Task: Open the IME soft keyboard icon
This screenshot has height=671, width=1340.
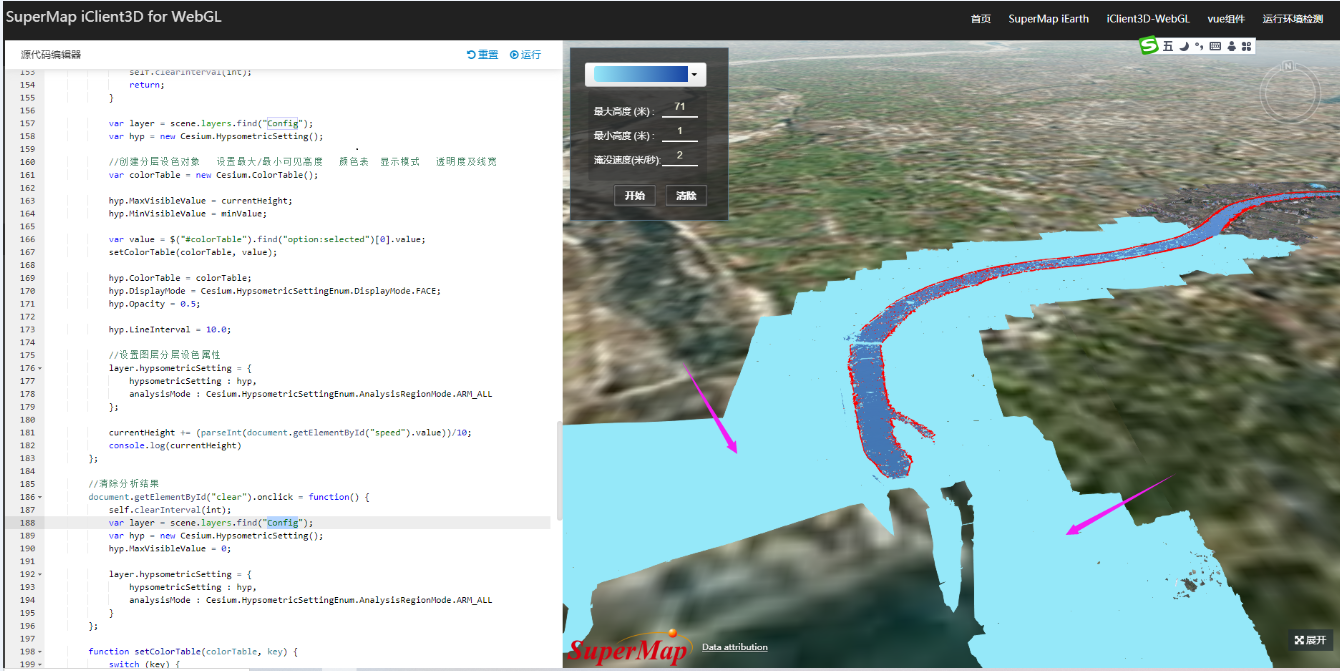Action: pos(1215,46)
